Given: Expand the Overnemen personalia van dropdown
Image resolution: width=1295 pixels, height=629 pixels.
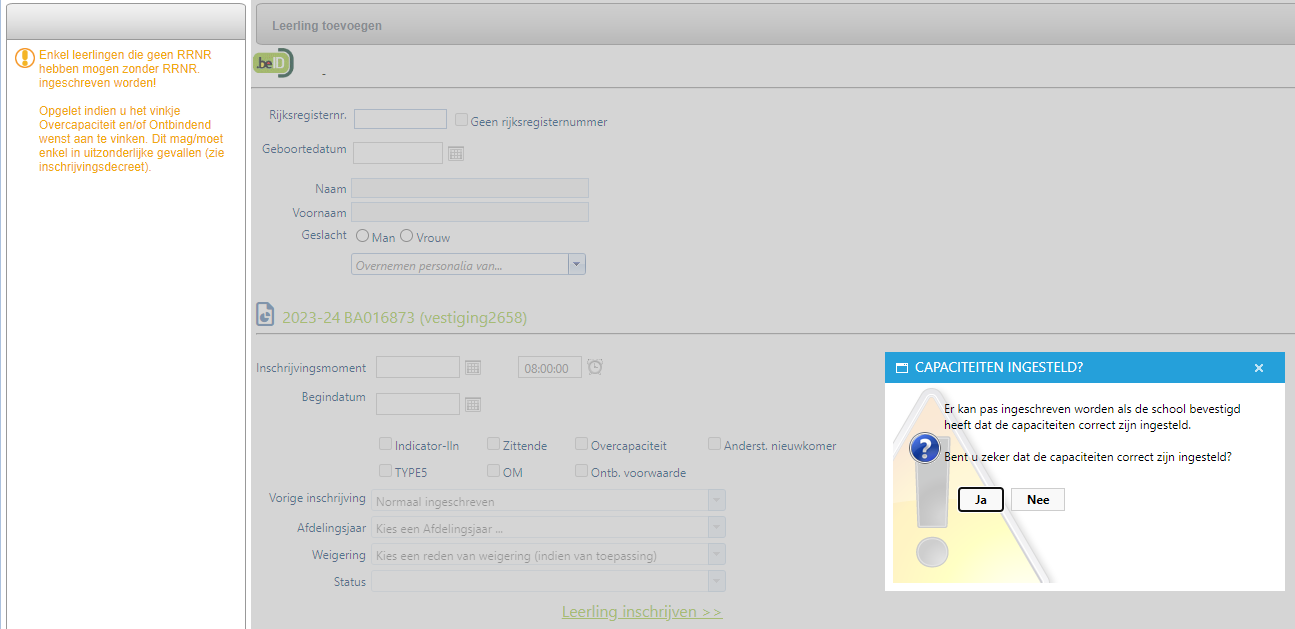Looking at the screenshot, I should click(x=576, y=264).
